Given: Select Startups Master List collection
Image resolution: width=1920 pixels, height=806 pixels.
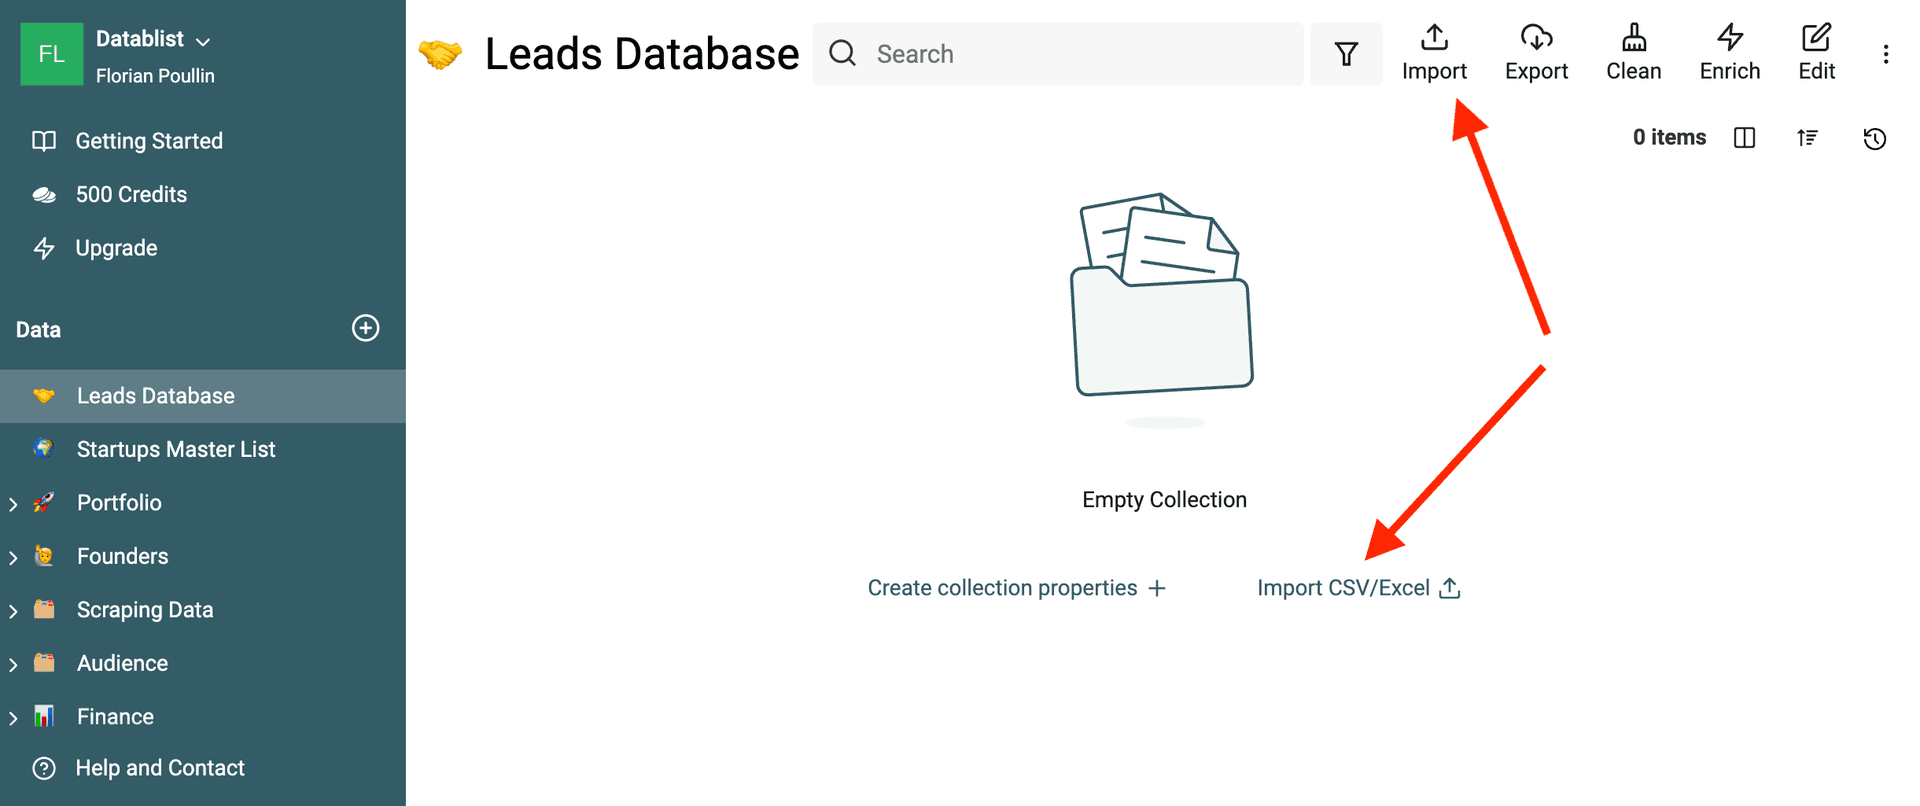Looking at the screenshot, I should 176,450.
